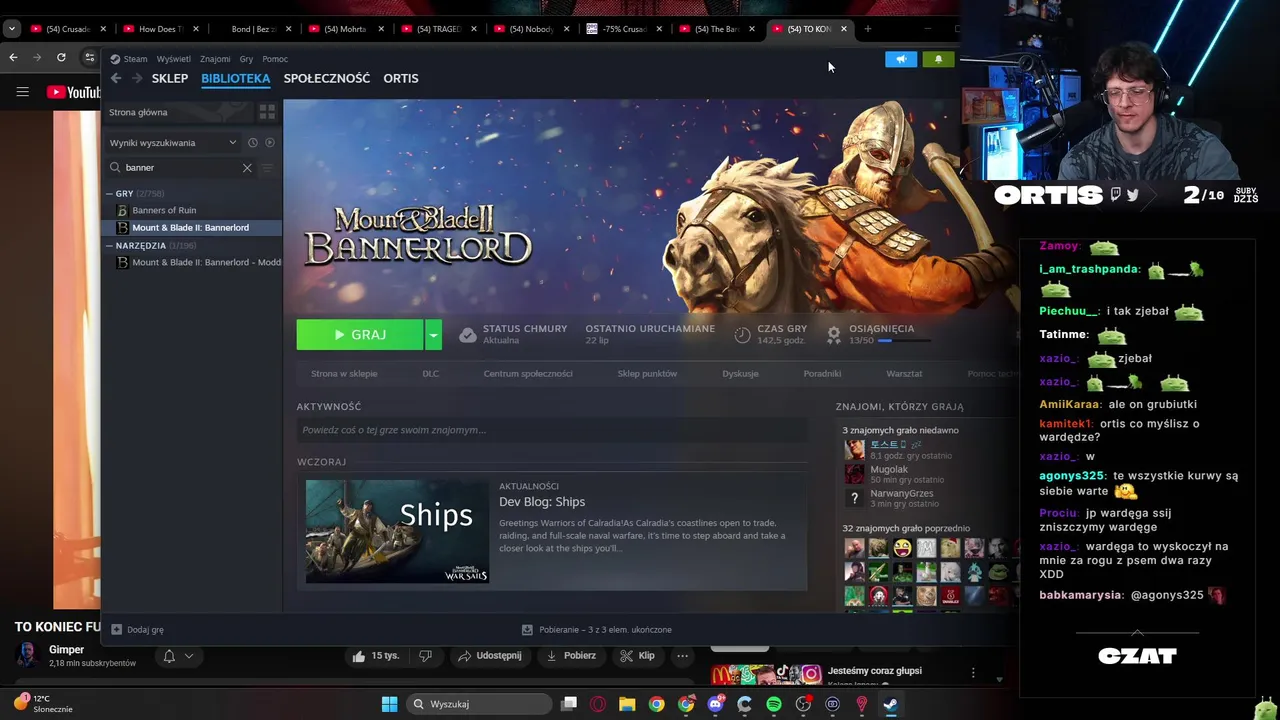Image resolution: width=1280 pixels, height=720 pixels.
Task: Expand Wyniki wyszukiwania dropdown
Action: tap(173, 142)
